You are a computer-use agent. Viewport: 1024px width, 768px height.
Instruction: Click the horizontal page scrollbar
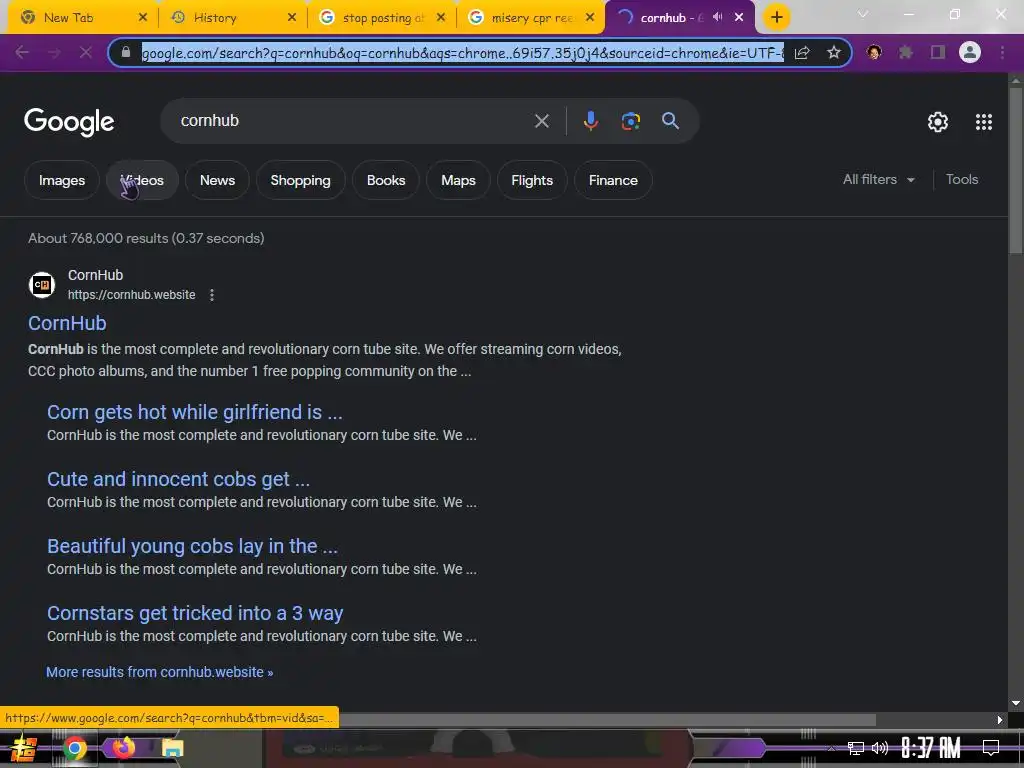coord(607,720)
